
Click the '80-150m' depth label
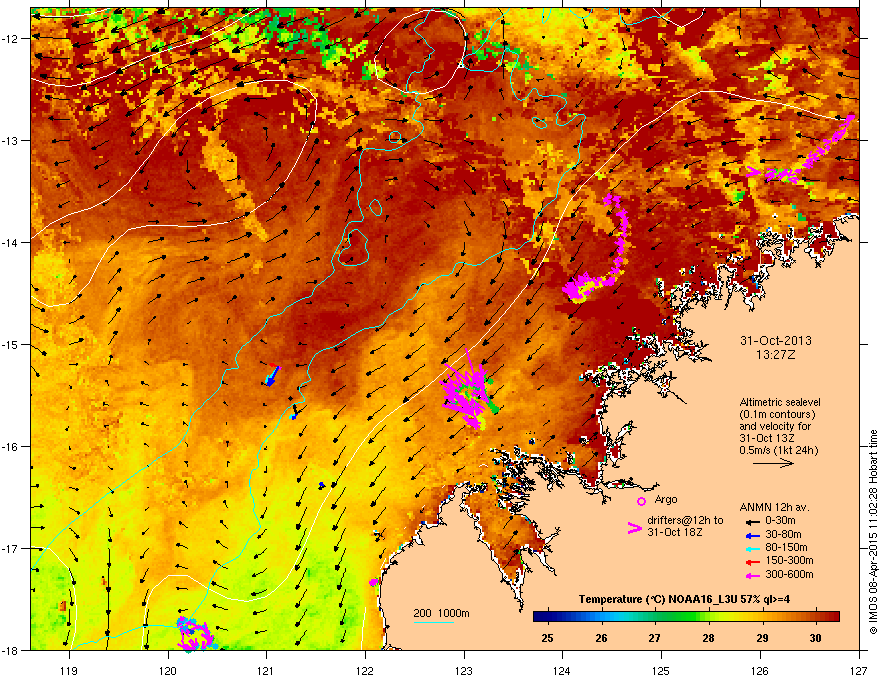point(786,547)
